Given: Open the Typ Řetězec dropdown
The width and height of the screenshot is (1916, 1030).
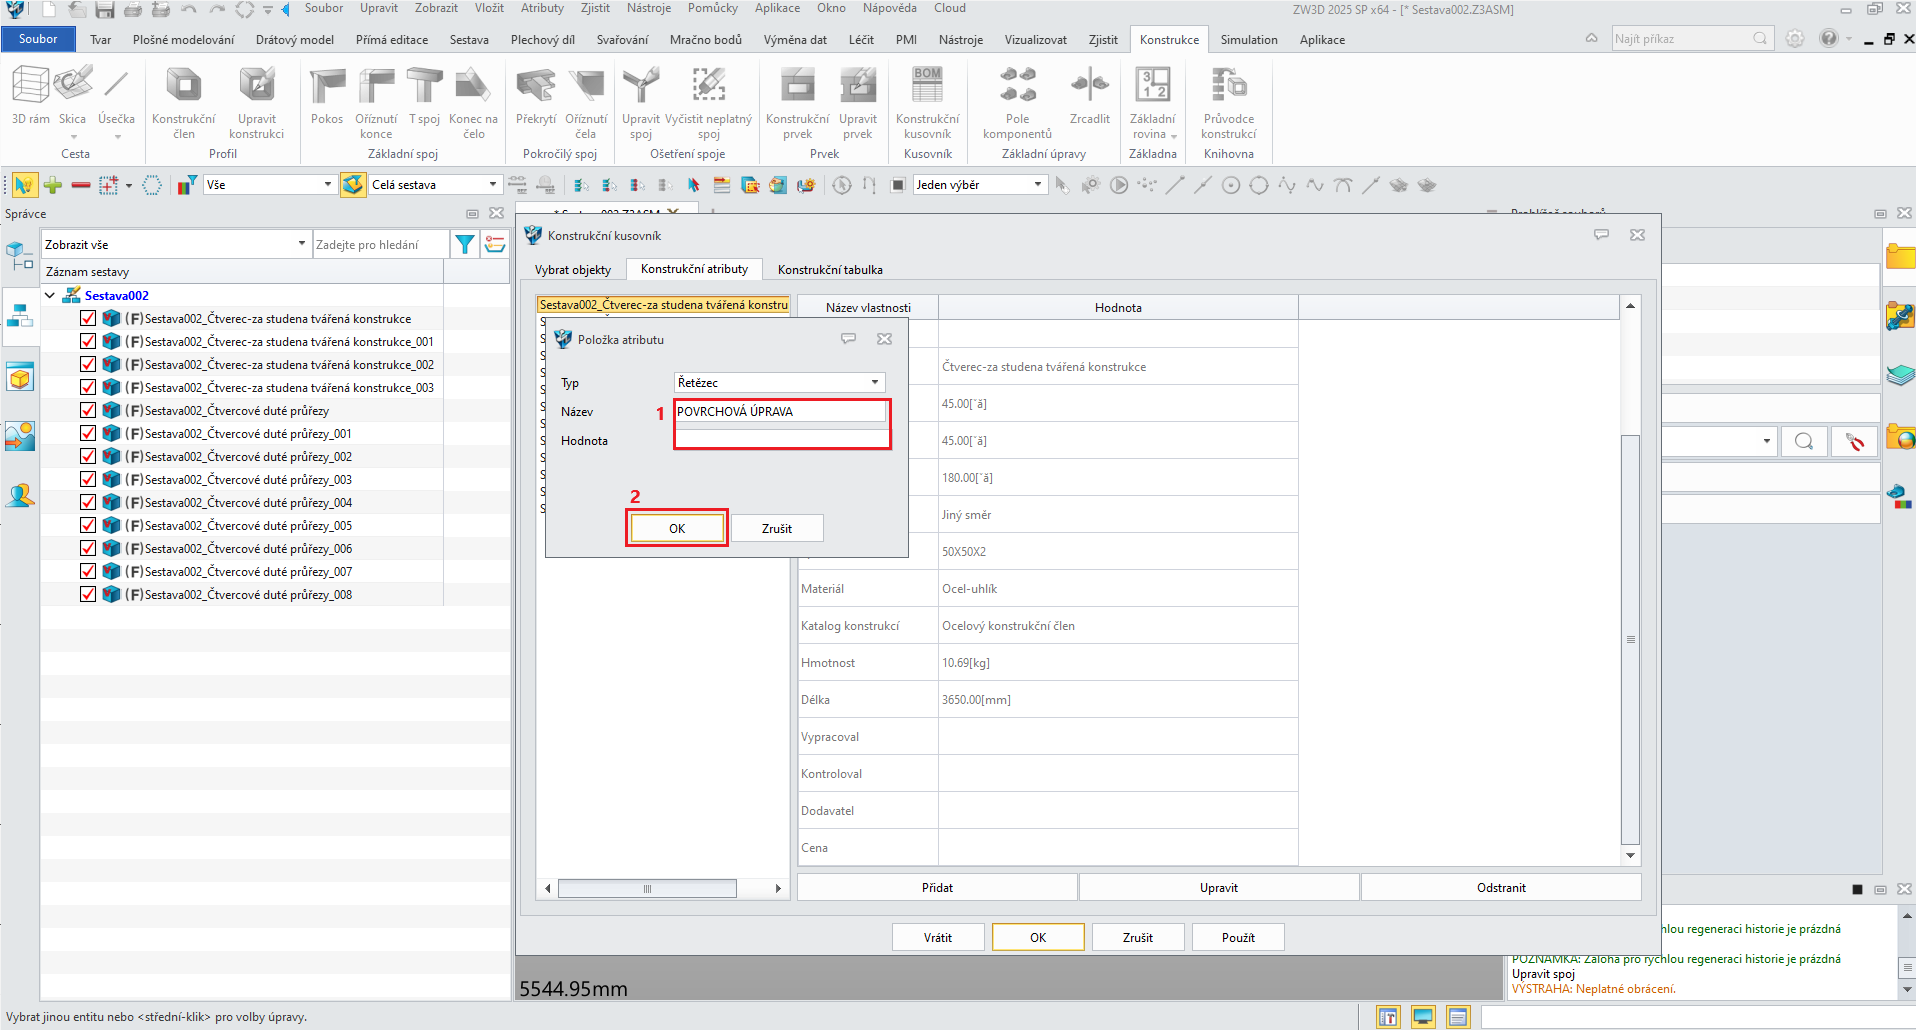Looking at the screenshot, I should pyautogui.click(x=780, y=382).
